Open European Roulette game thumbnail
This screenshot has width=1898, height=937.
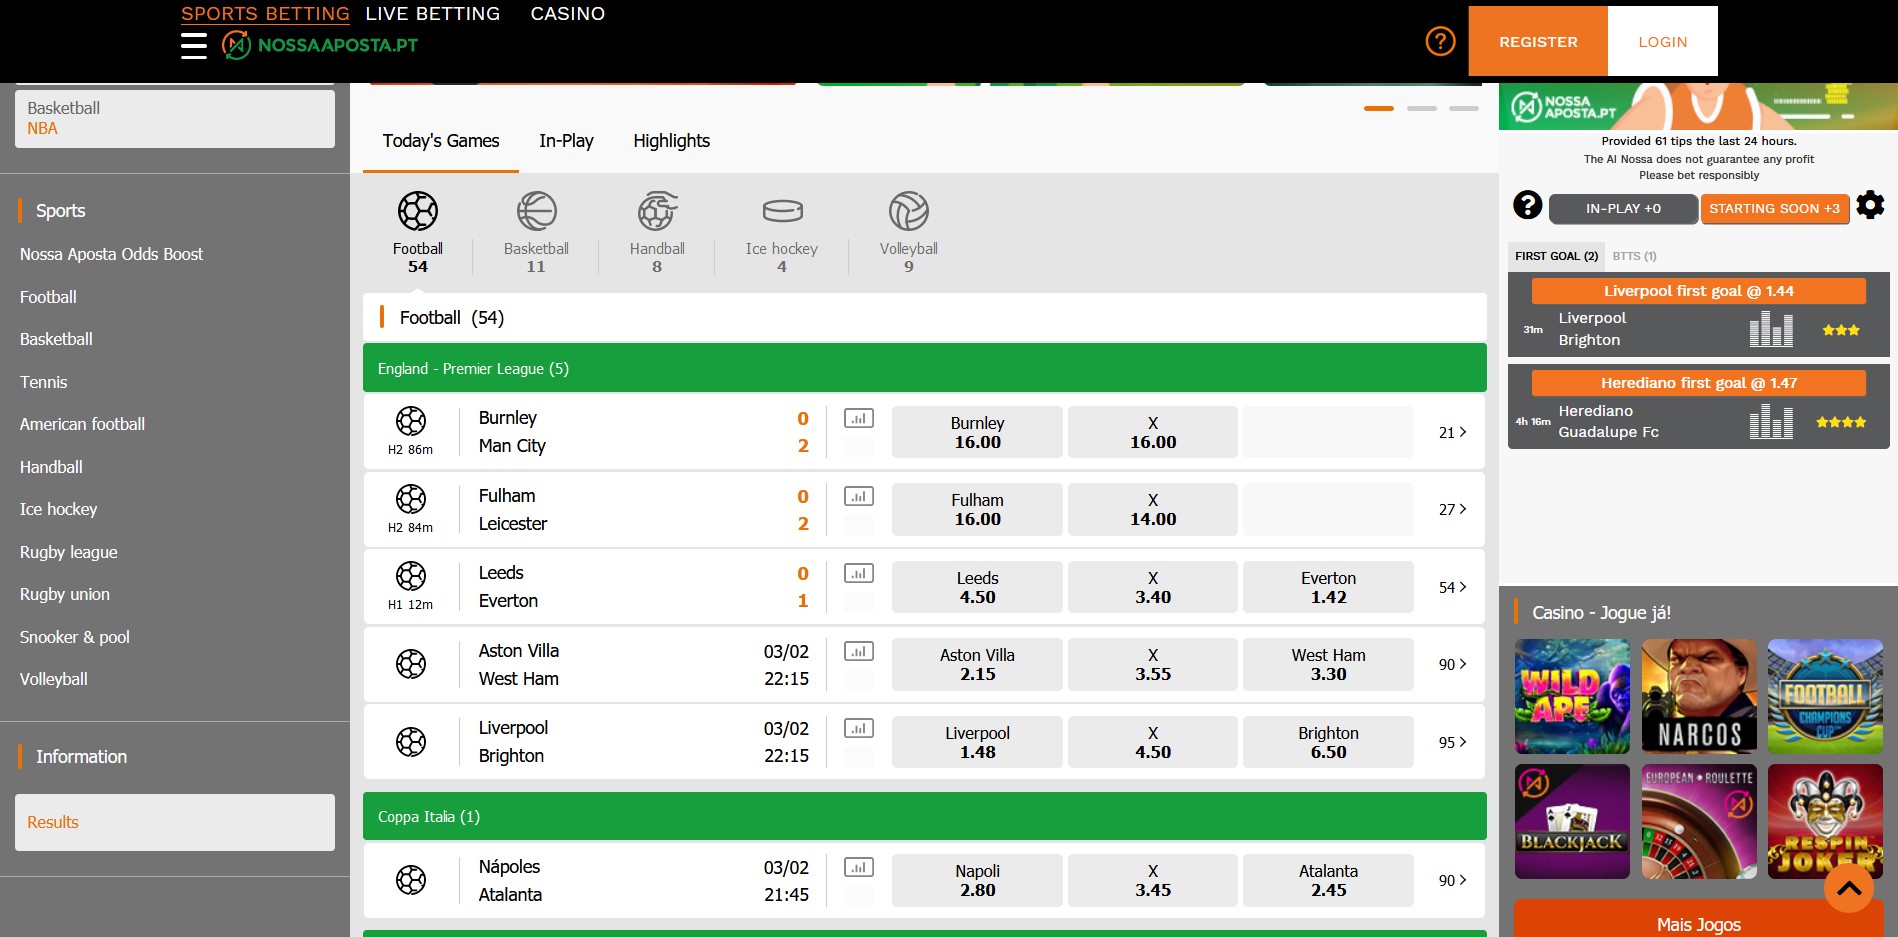coord(1699,821)
